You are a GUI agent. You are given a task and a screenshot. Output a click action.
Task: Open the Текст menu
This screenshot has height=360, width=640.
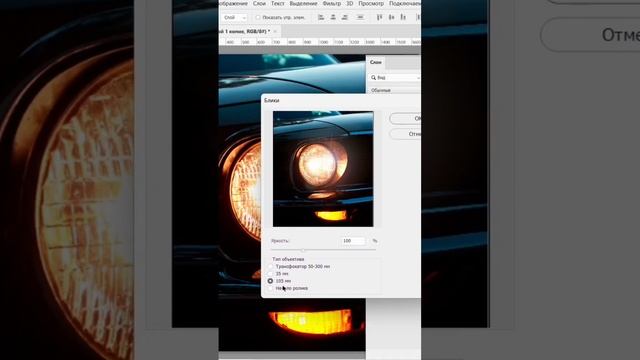278,3
